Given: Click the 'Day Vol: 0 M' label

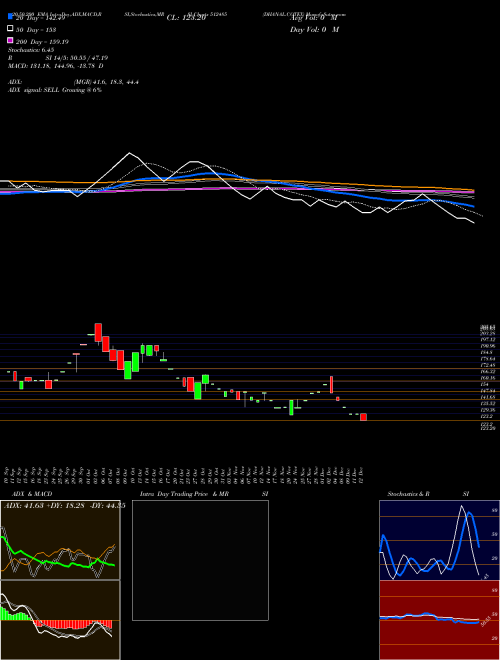Looking at the screenshot, I should coord(314,29).
